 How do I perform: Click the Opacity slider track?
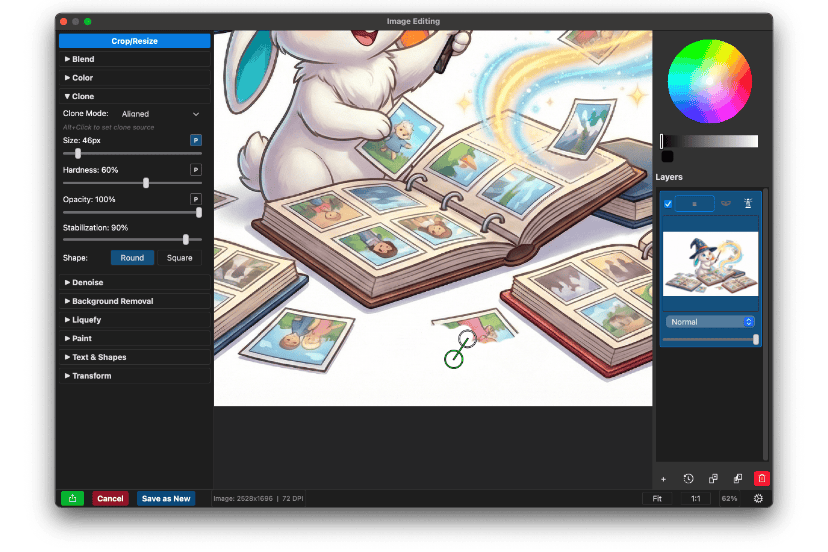132,212
